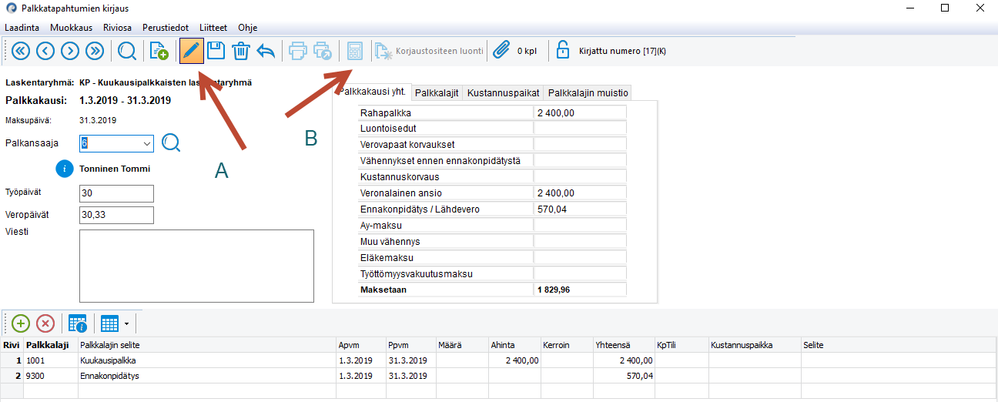Click the Selite column header
This screenshot has height=402, width=998.
[899, 345]
